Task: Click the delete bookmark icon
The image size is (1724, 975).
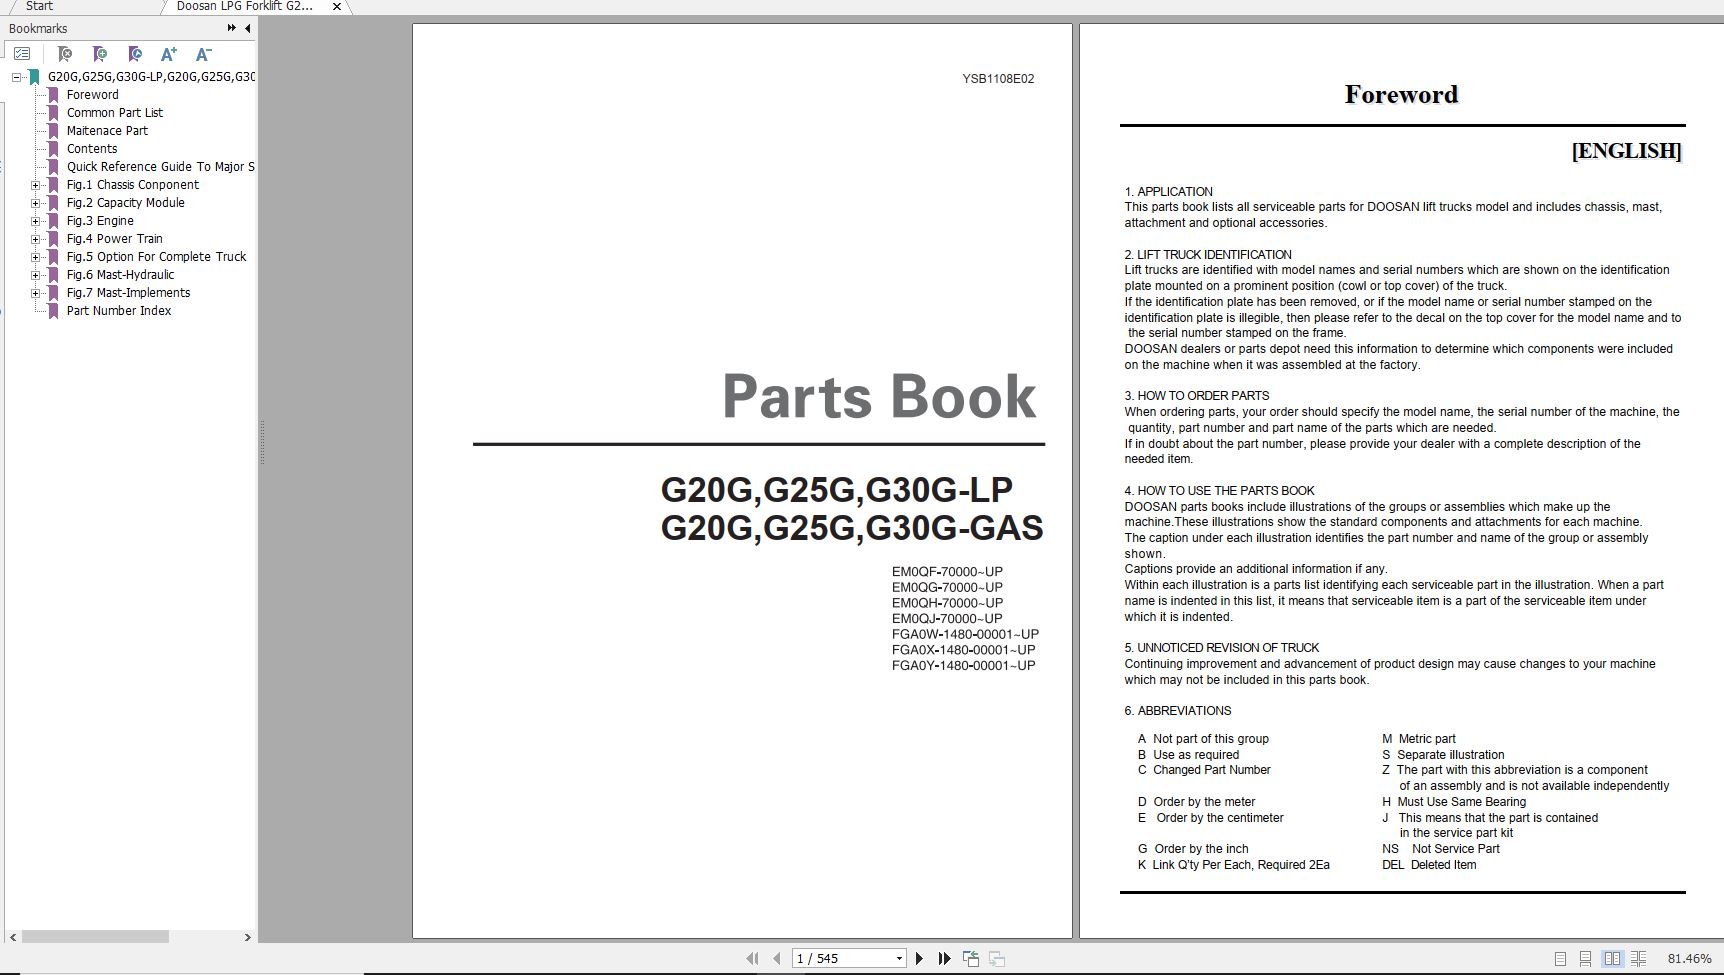Action: tap(65, 55)
